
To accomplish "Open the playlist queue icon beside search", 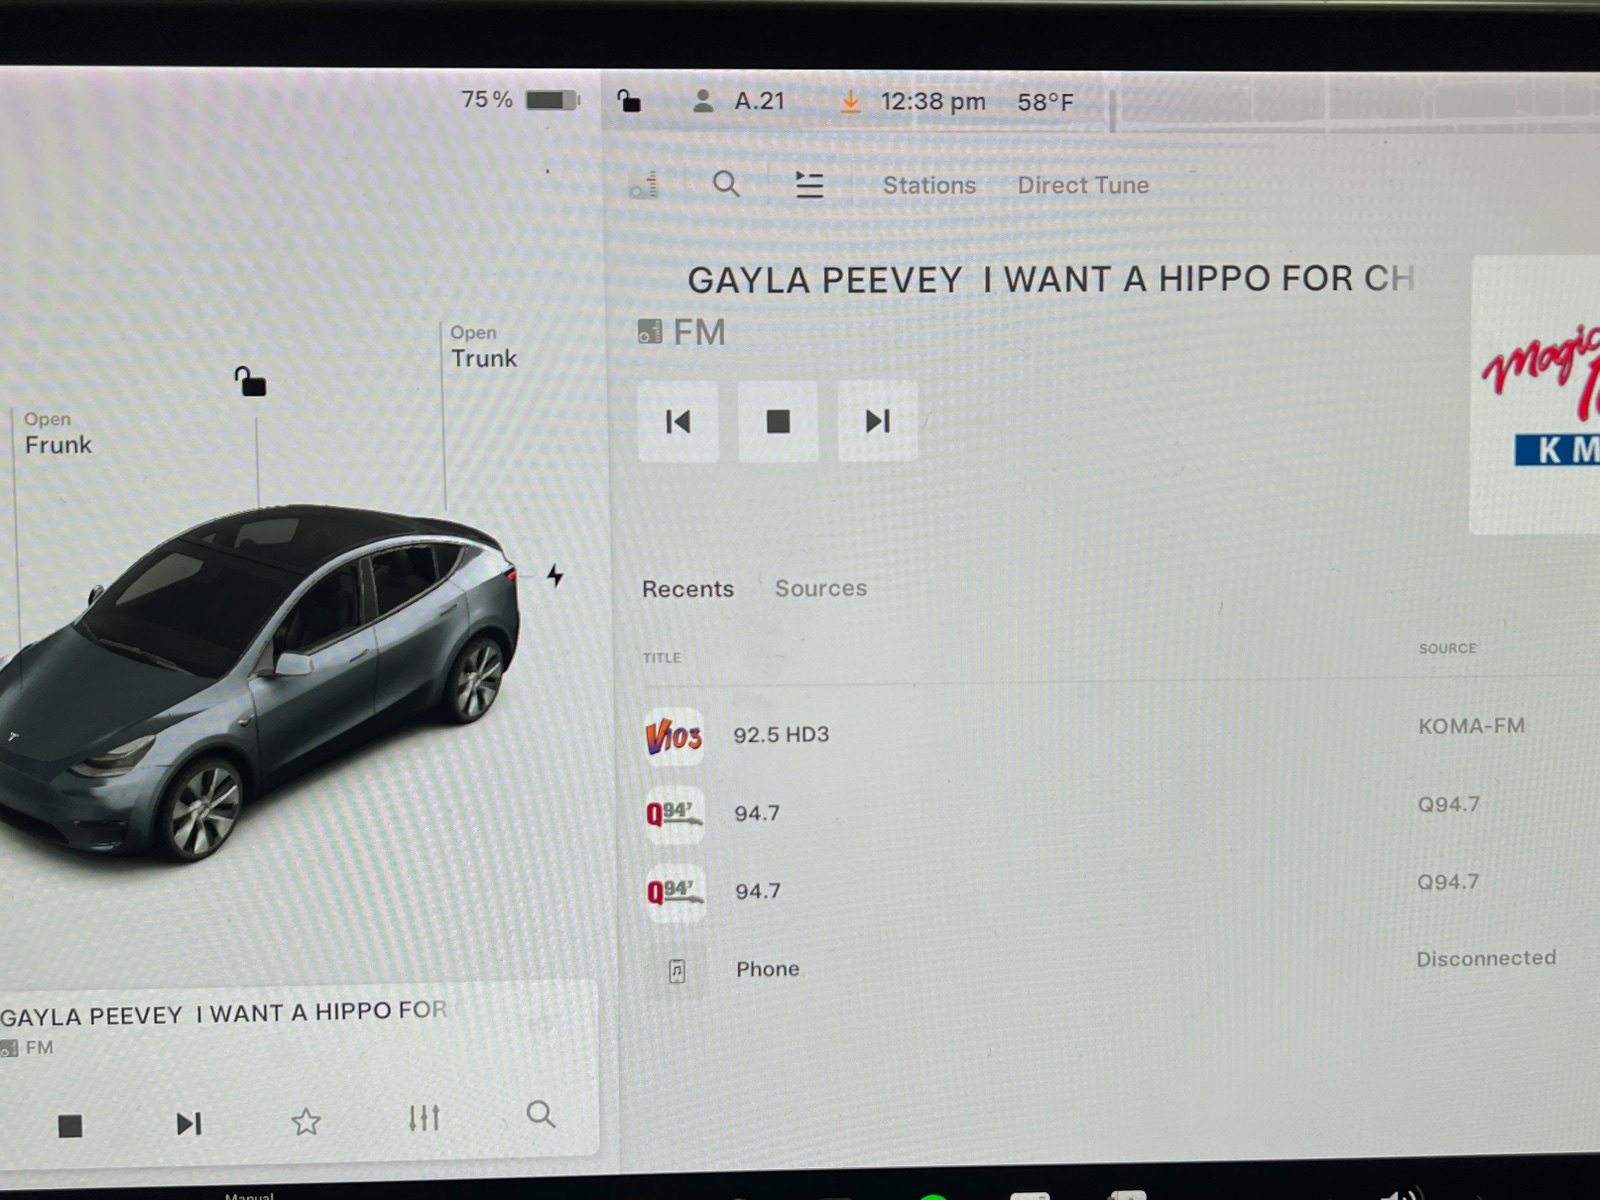I will coord(809,185).
